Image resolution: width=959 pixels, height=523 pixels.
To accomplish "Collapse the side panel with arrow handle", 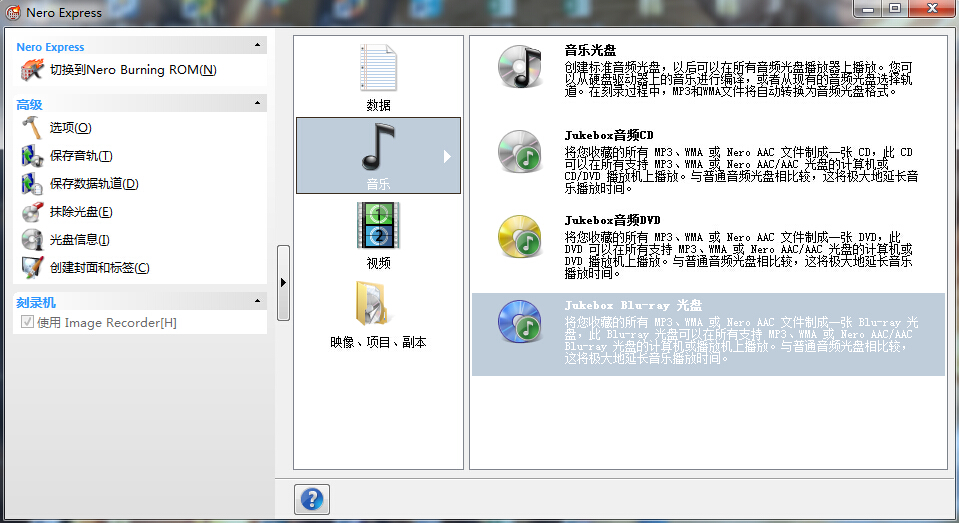I will [x=283, y=283].
